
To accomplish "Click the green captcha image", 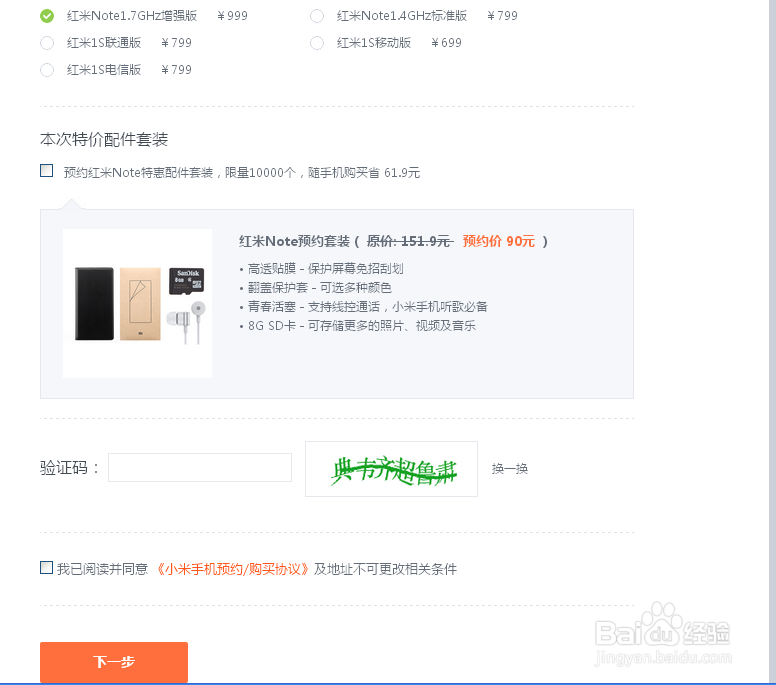I will point(391,469).
